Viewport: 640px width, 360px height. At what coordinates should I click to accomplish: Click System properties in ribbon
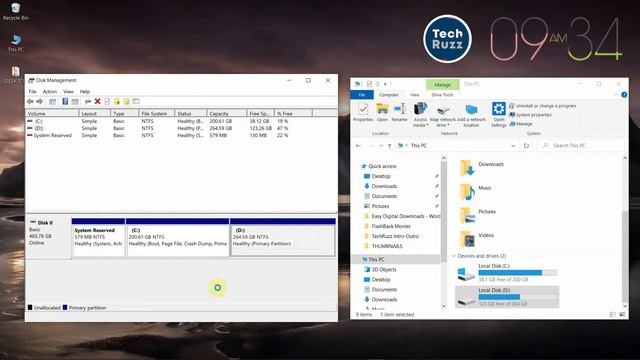(x=530, y=115)
